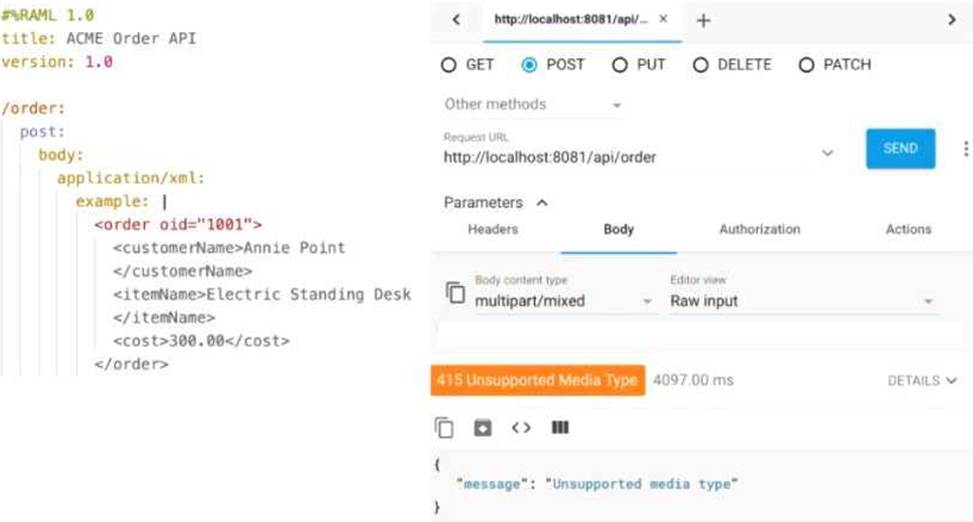
Task: Open the Other methods dropdown
Action: [533, 104]
